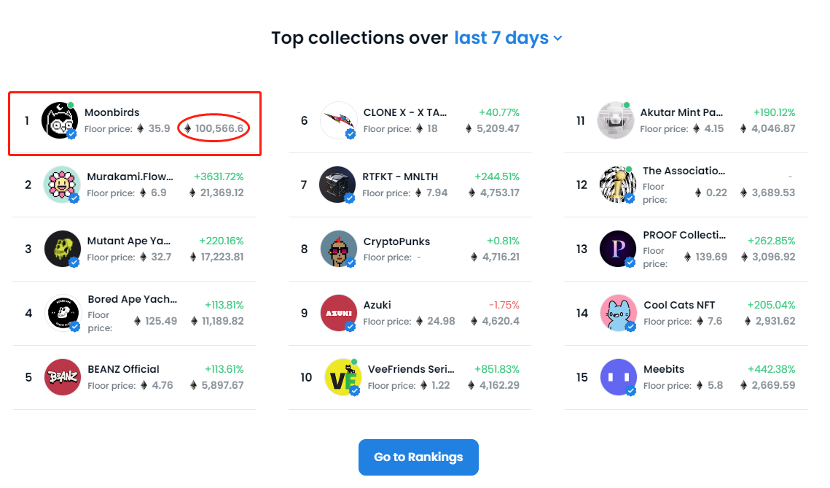Screen dimensions: 830x488
Task: Expand the "last 7 days" dropdown
Action: tap(508, 38)
